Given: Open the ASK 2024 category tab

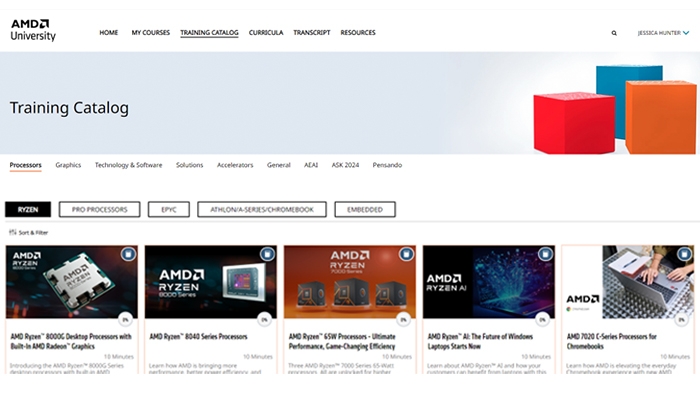Looking at the screenshot, I should (345, 165).
